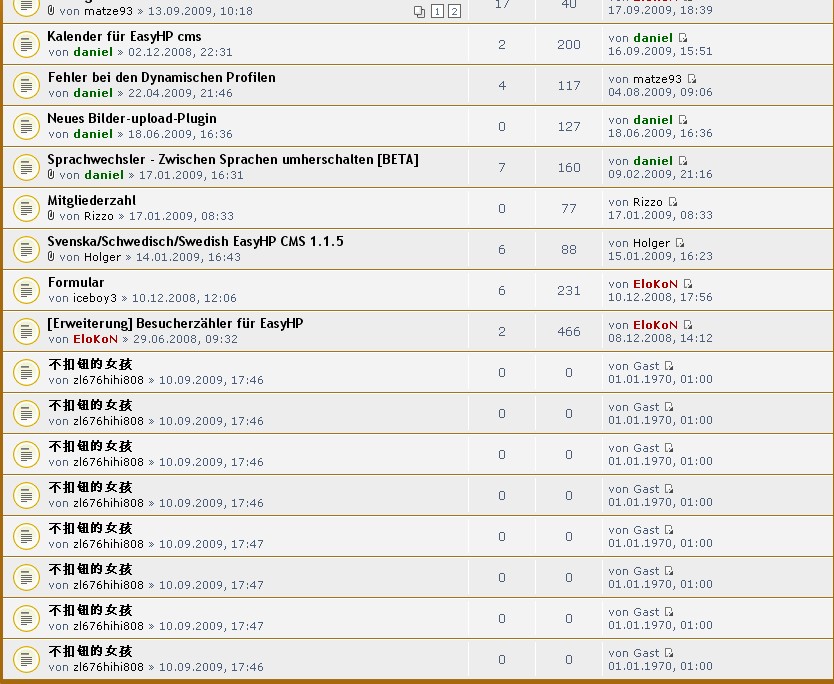Click topic icon beside Besucherzähler für EasyHP thread
Viewport: 834px width, 684px height.
coord(25,331)
